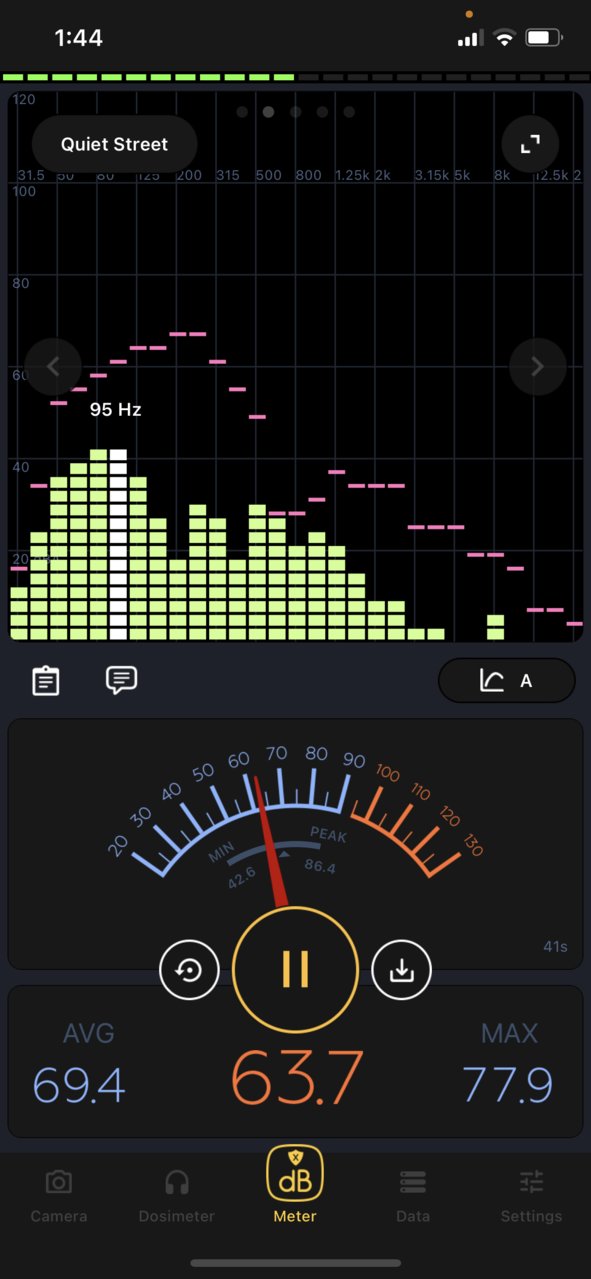Pause the measurement with center button
591x1279 pixels.
pyautogui.click(x=295, y=970)
